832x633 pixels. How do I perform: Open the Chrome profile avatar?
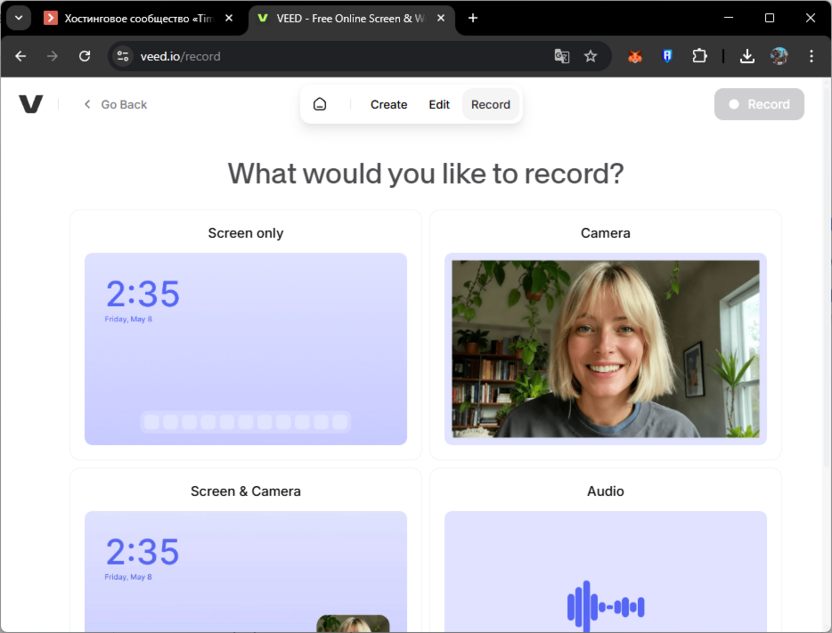click(x=779, y=56)
